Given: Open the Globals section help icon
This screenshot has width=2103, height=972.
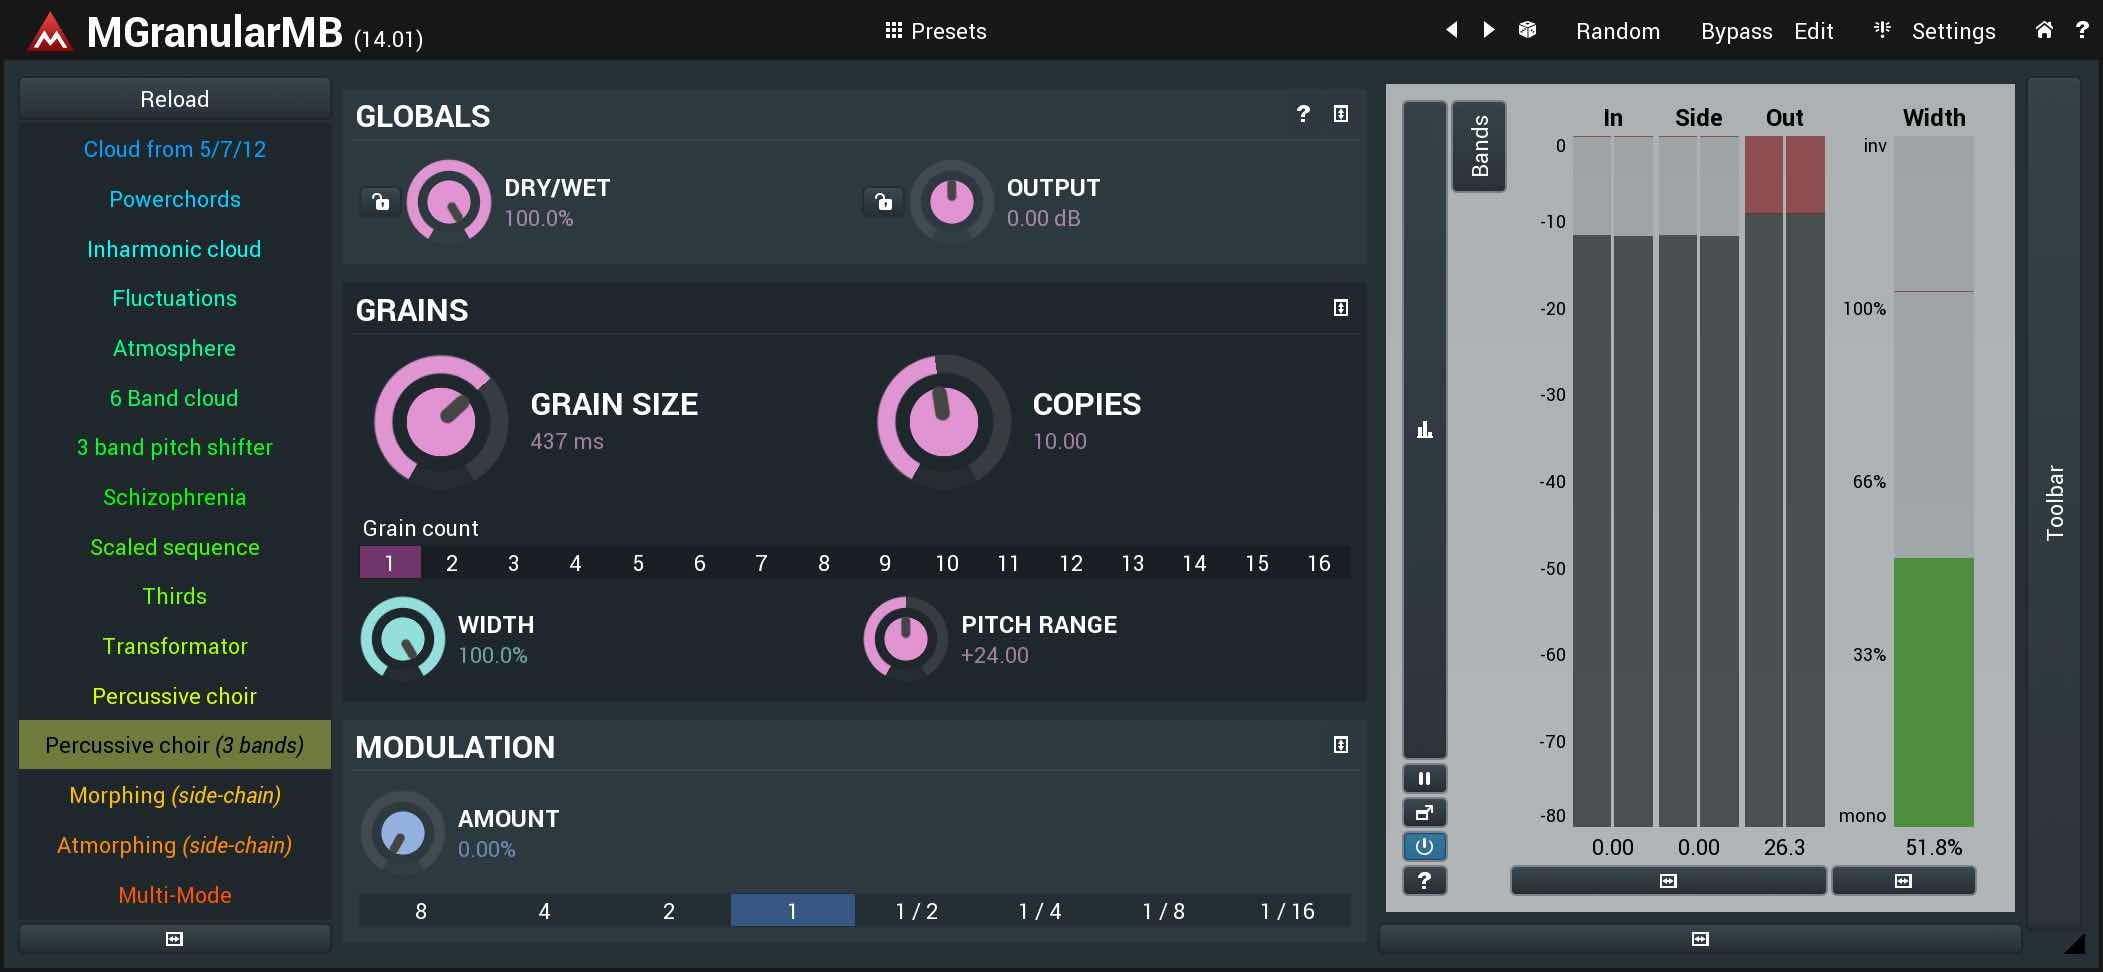Looking at the screenshot, I should 1302,114.
